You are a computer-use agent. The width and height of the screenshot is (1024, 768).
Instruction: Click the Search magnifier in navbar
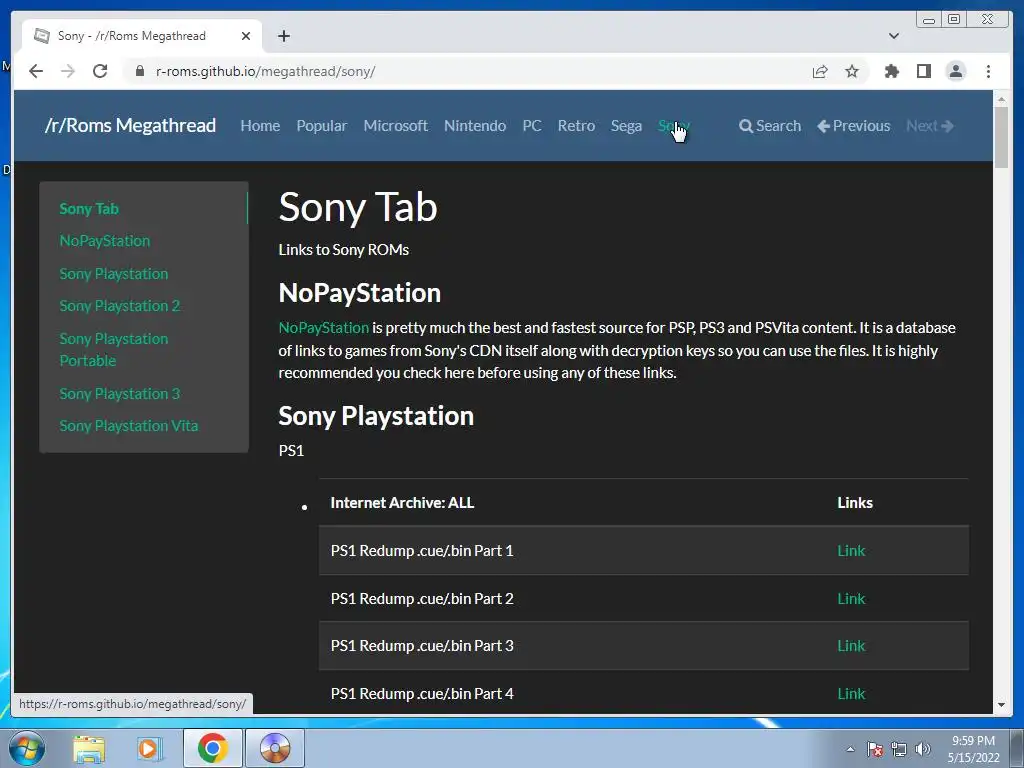click(x=770, y=126)
